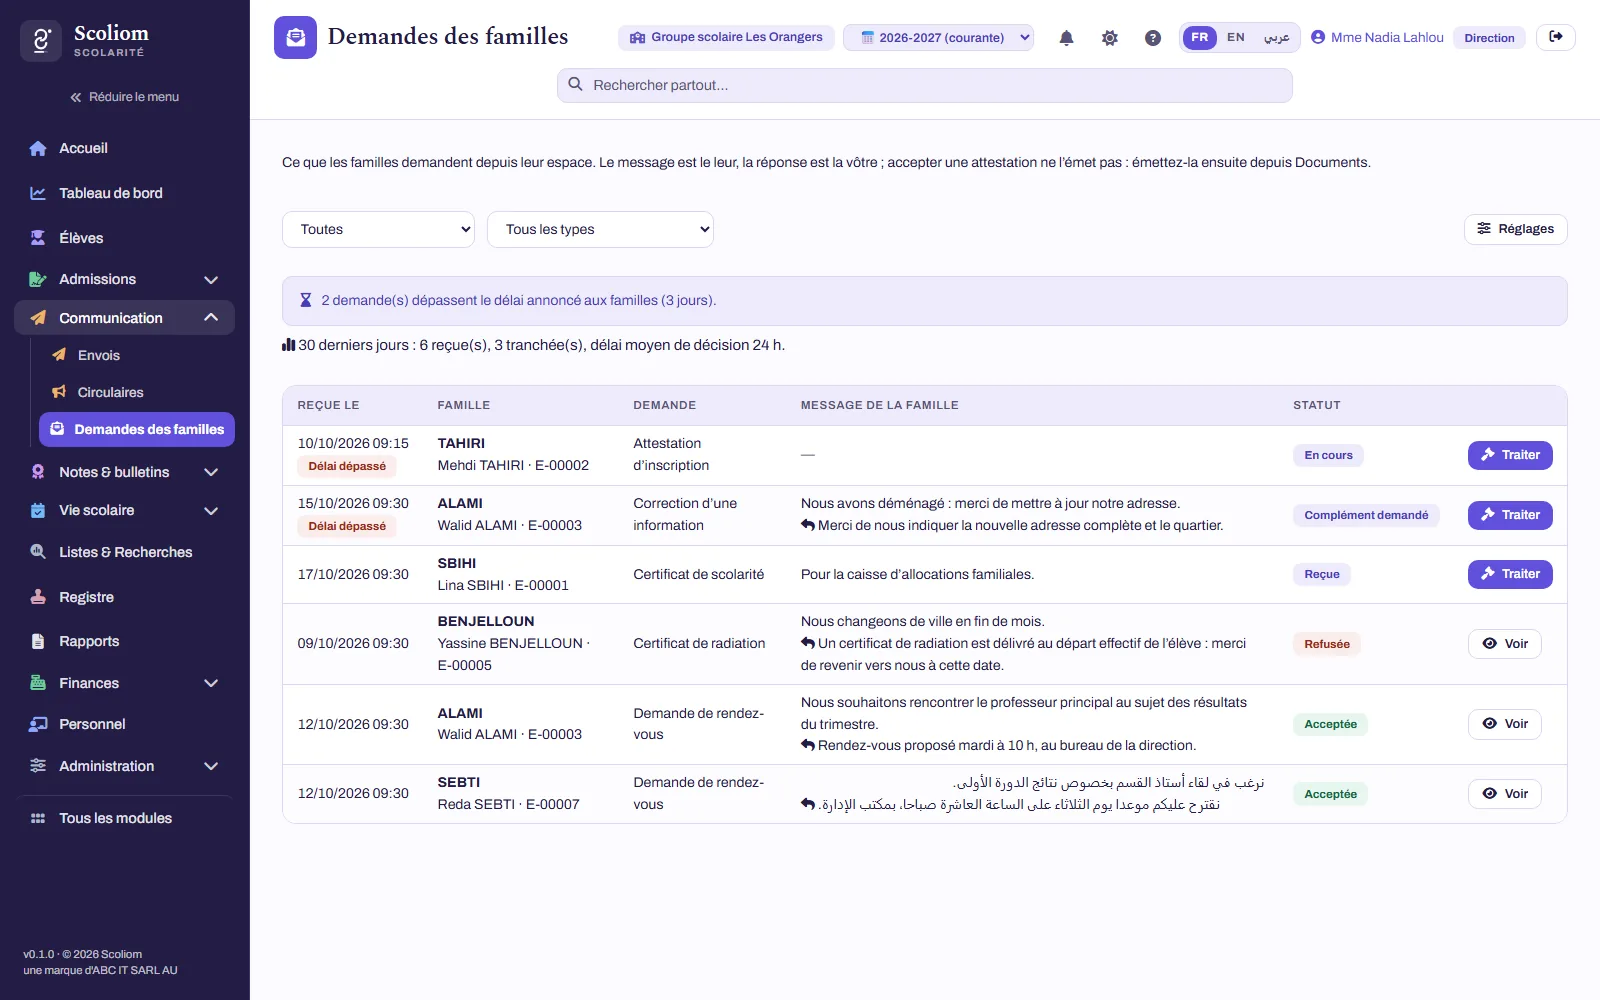Collapse the Communication menu

click(125, 318)
